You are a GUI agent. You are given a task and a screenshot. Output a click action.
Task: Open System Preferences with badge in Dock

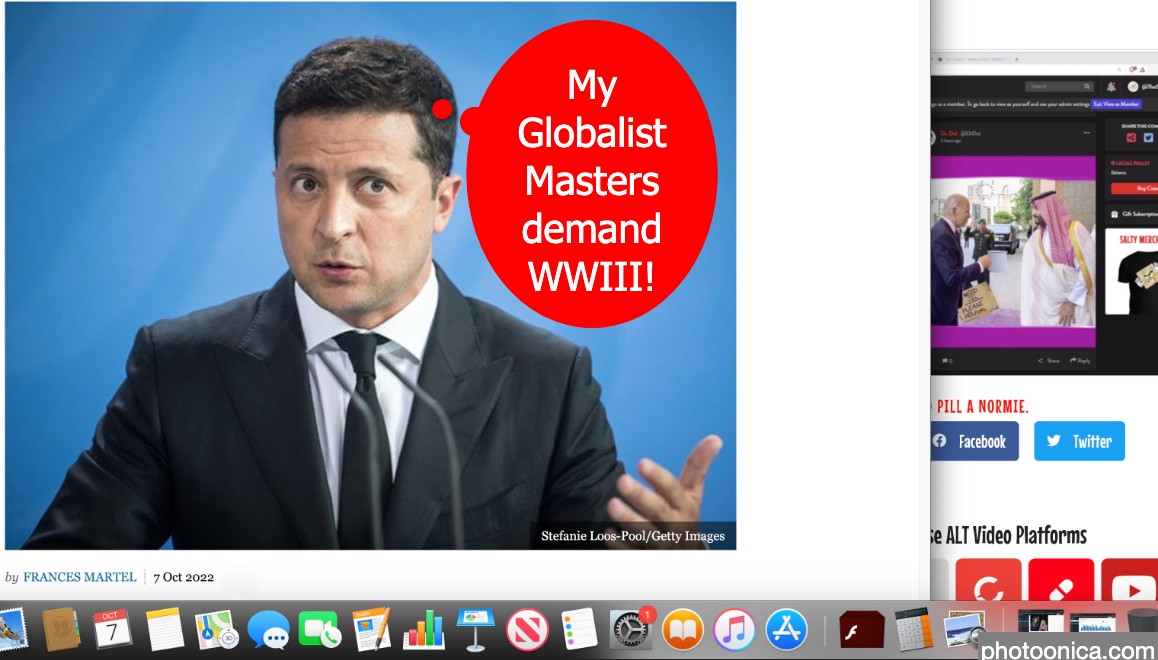pyautogui.click(x=631, y=630)
